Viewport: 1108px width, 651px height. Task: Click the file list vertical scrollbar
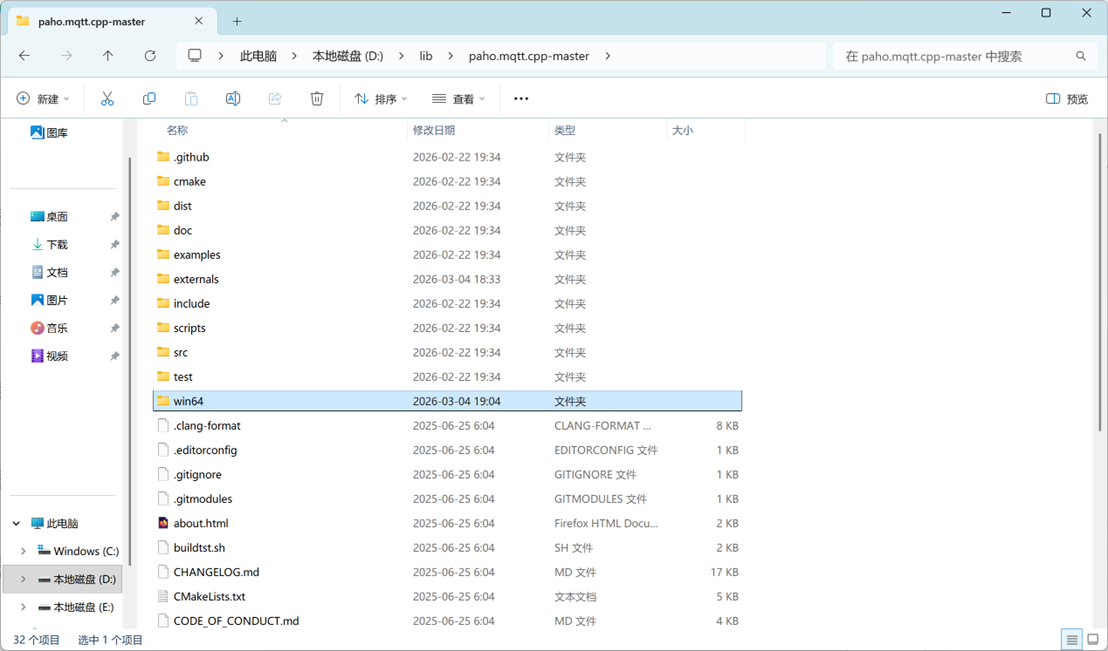(x=1099, y=281)
